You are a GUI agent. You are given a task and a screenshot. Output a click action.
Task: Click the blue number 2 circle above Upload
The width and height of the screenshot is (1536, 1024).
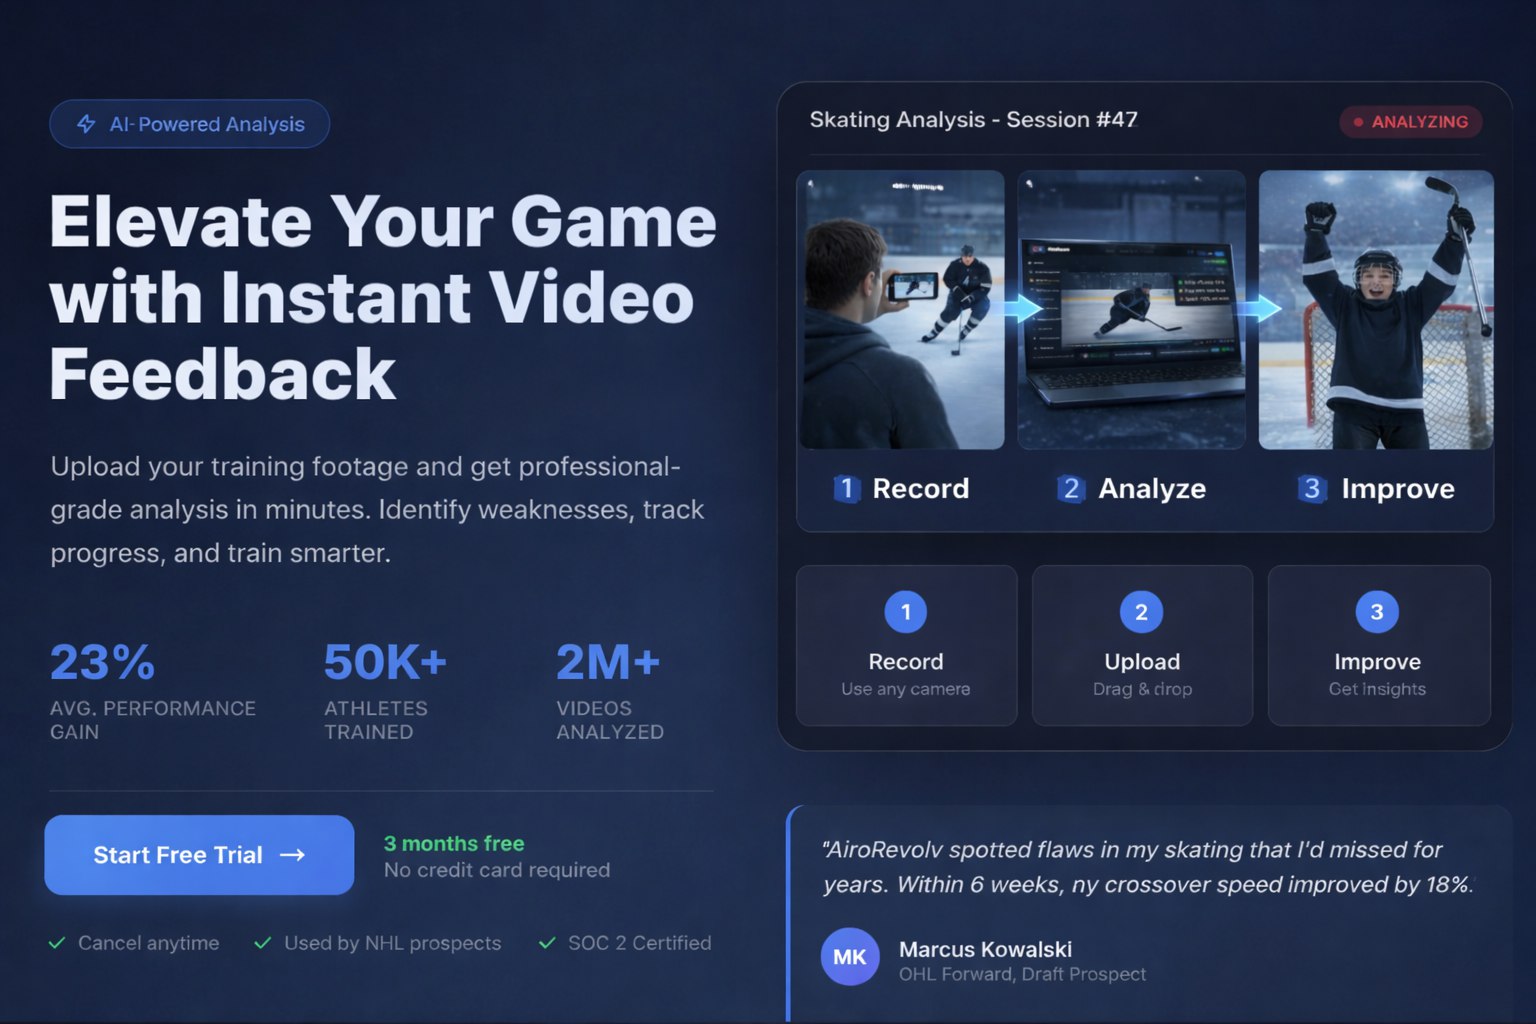(x=1141, y=612)
